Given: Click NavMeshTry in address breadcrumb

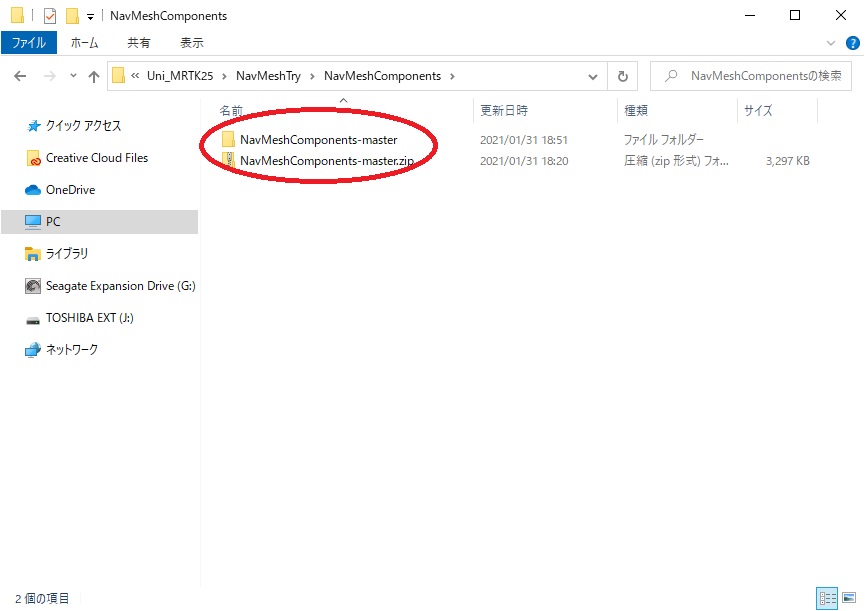Looking at the screenshot, I should pos(268,76).
